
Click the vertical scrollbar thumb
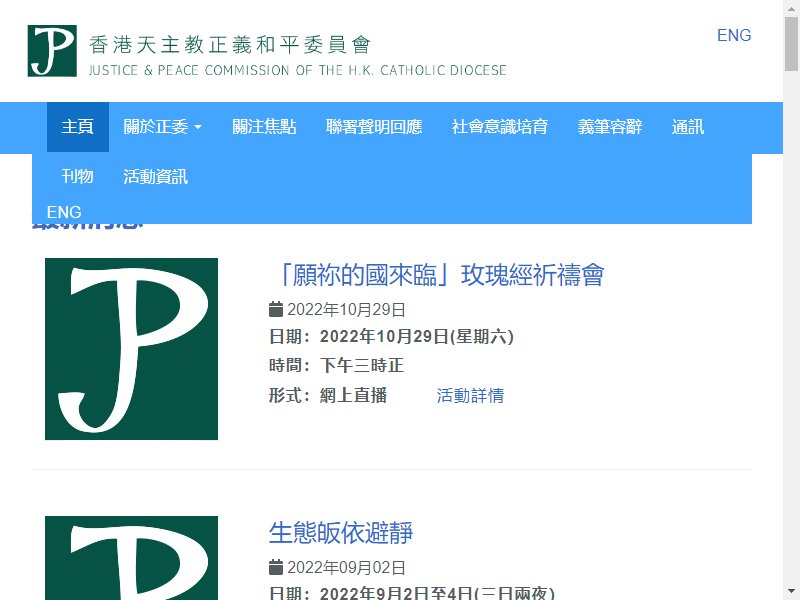[791, 44]
